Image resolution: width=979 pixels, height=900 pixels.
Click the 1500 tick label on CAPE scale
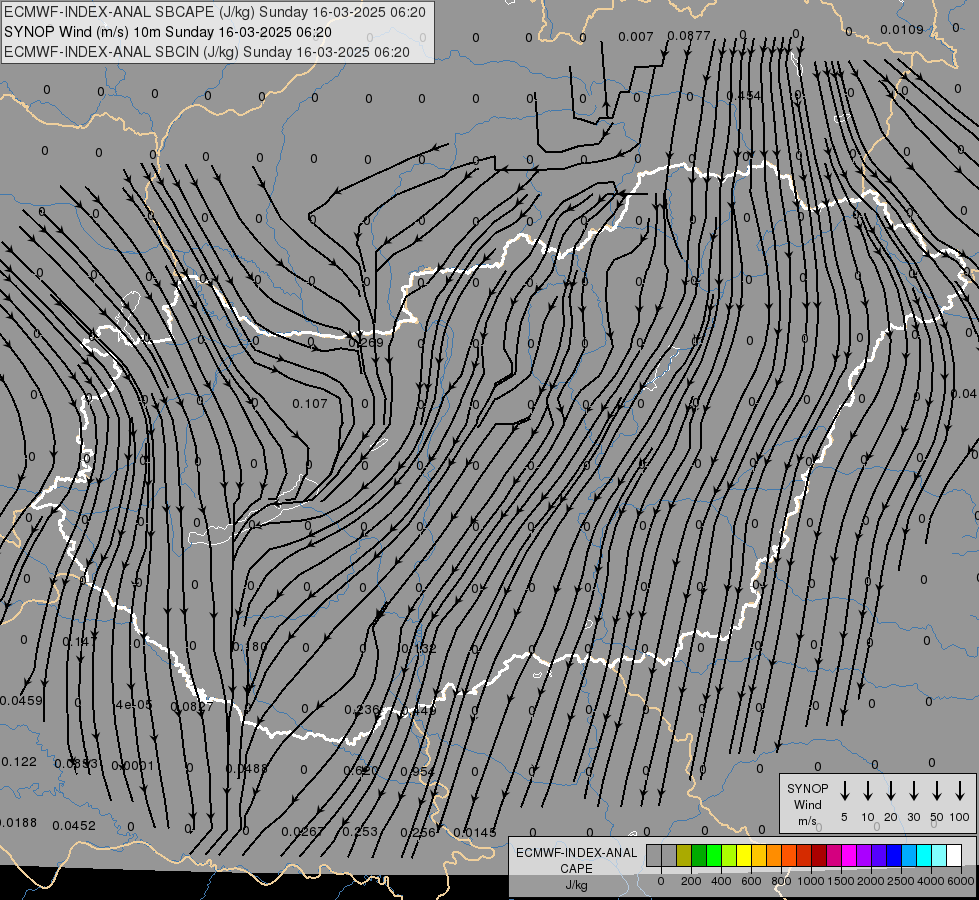click(x=840, y=881)
